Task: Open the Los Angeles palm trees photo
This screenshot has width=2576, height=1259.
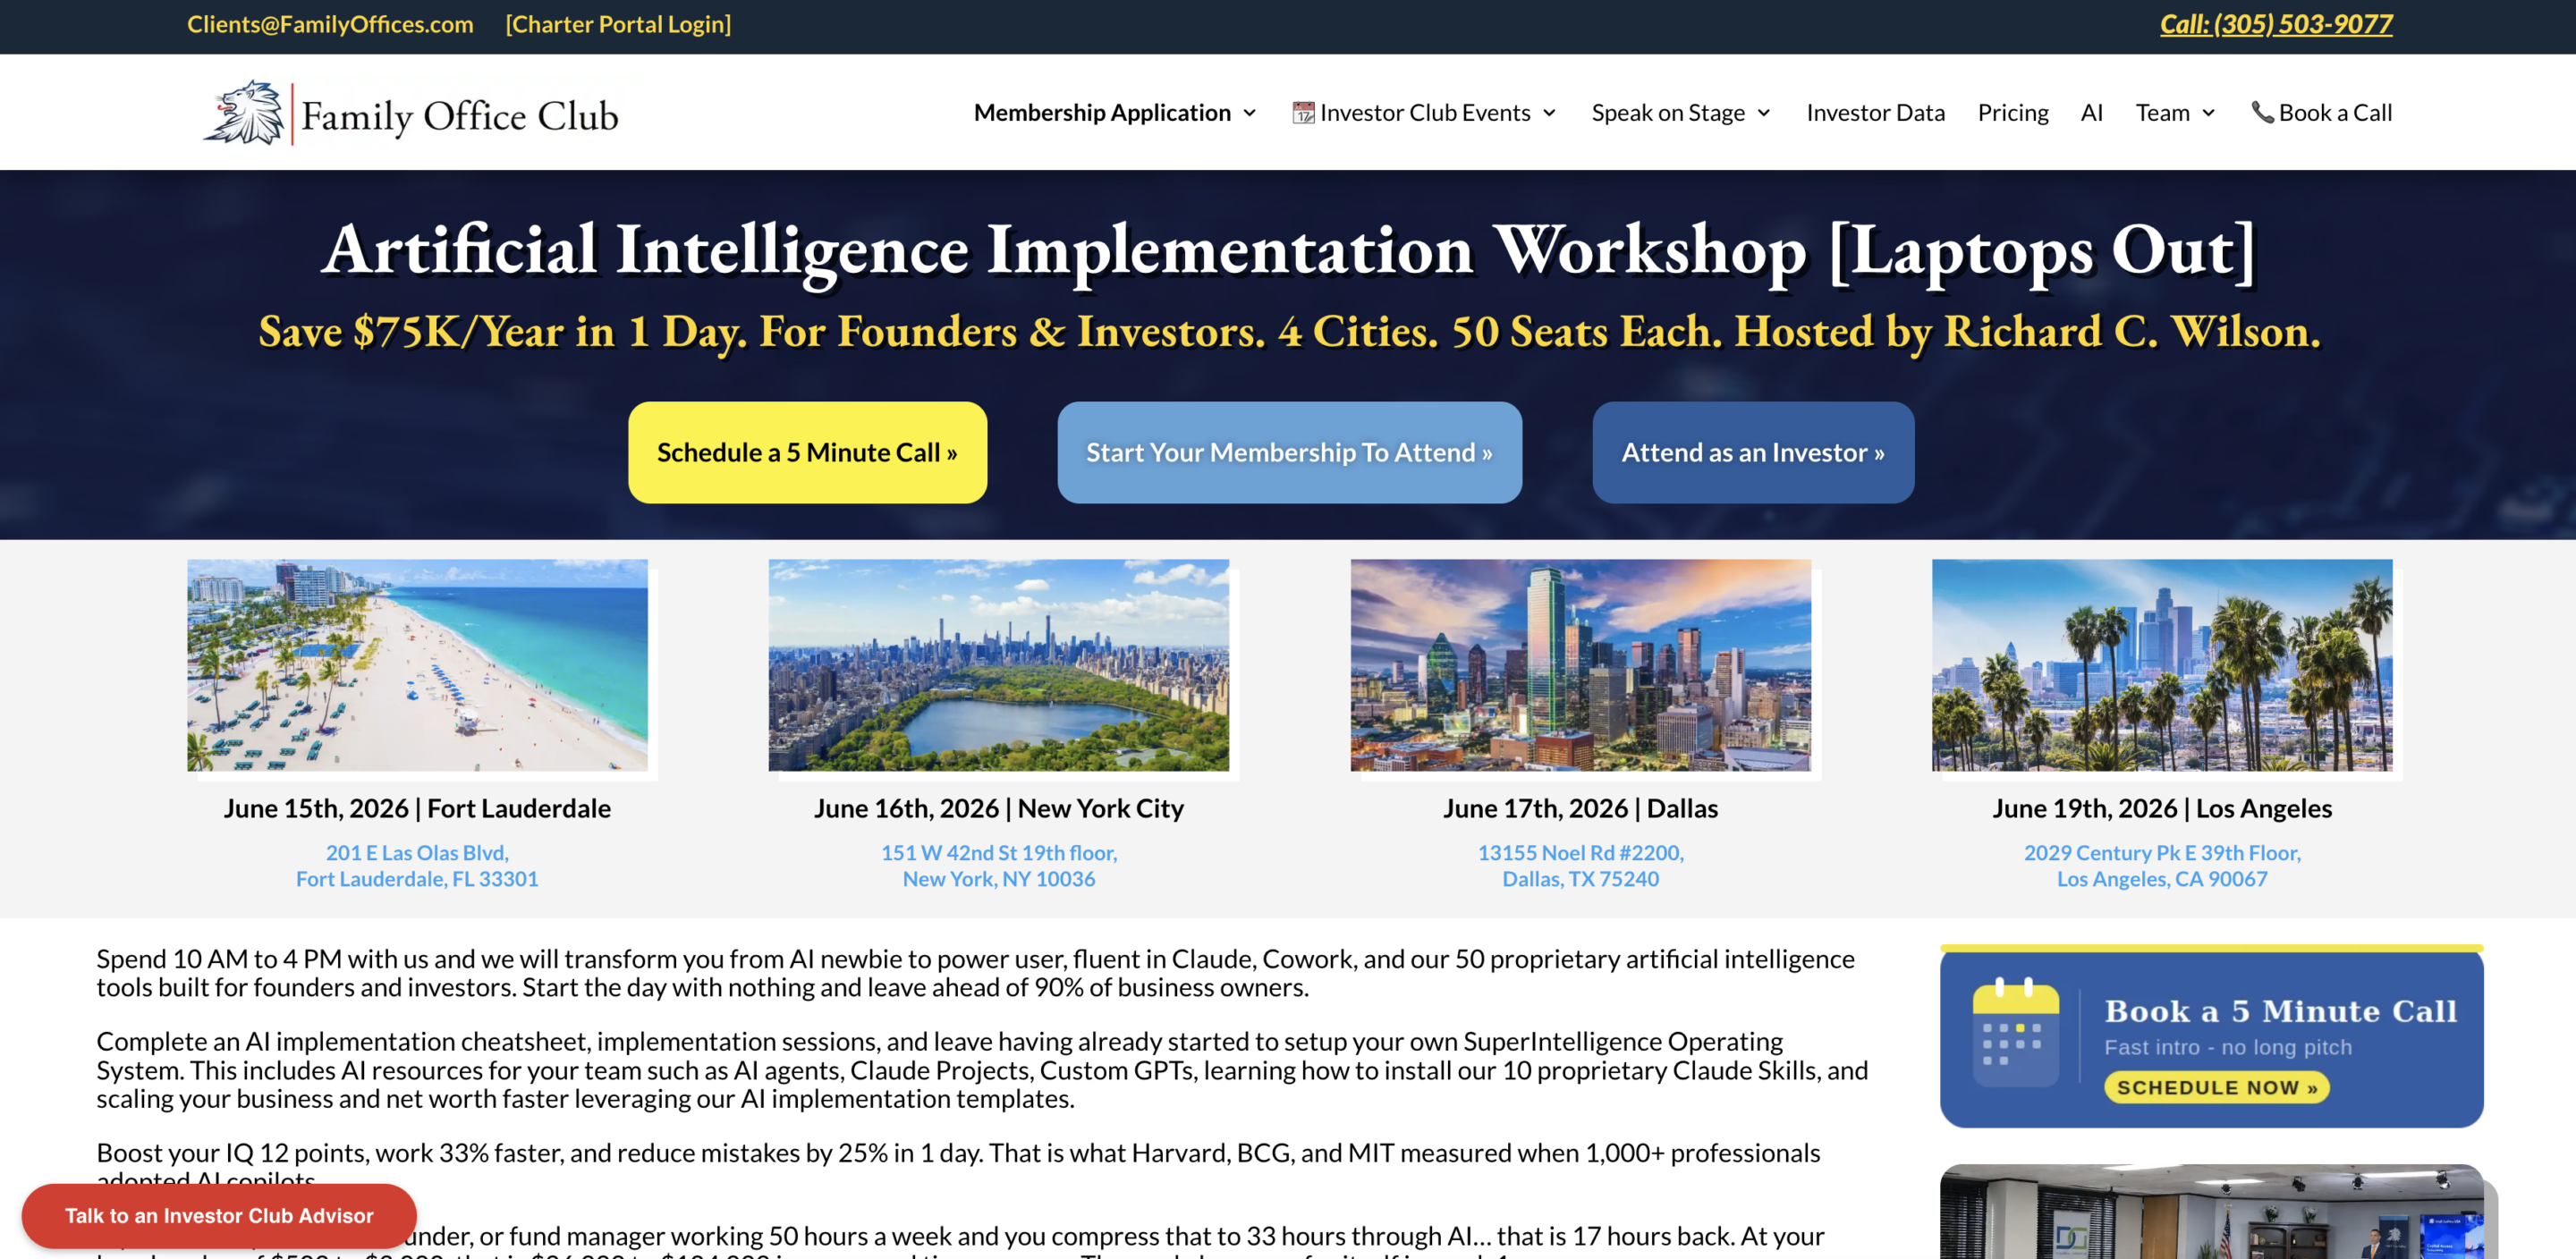Action: point(2162,665)
